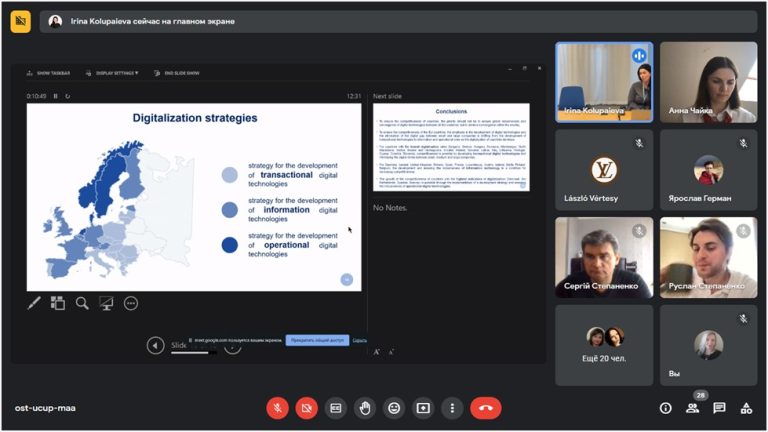Open the Present now screen-share button
Image resolution: width=768 pixels, height=432 pixels.
[423, 408]
